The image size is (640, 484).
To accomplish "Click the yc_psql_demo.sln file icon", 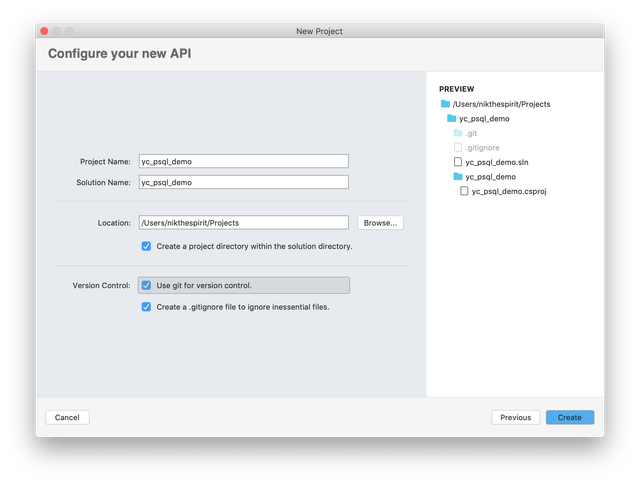I will (x=458, y=161).
